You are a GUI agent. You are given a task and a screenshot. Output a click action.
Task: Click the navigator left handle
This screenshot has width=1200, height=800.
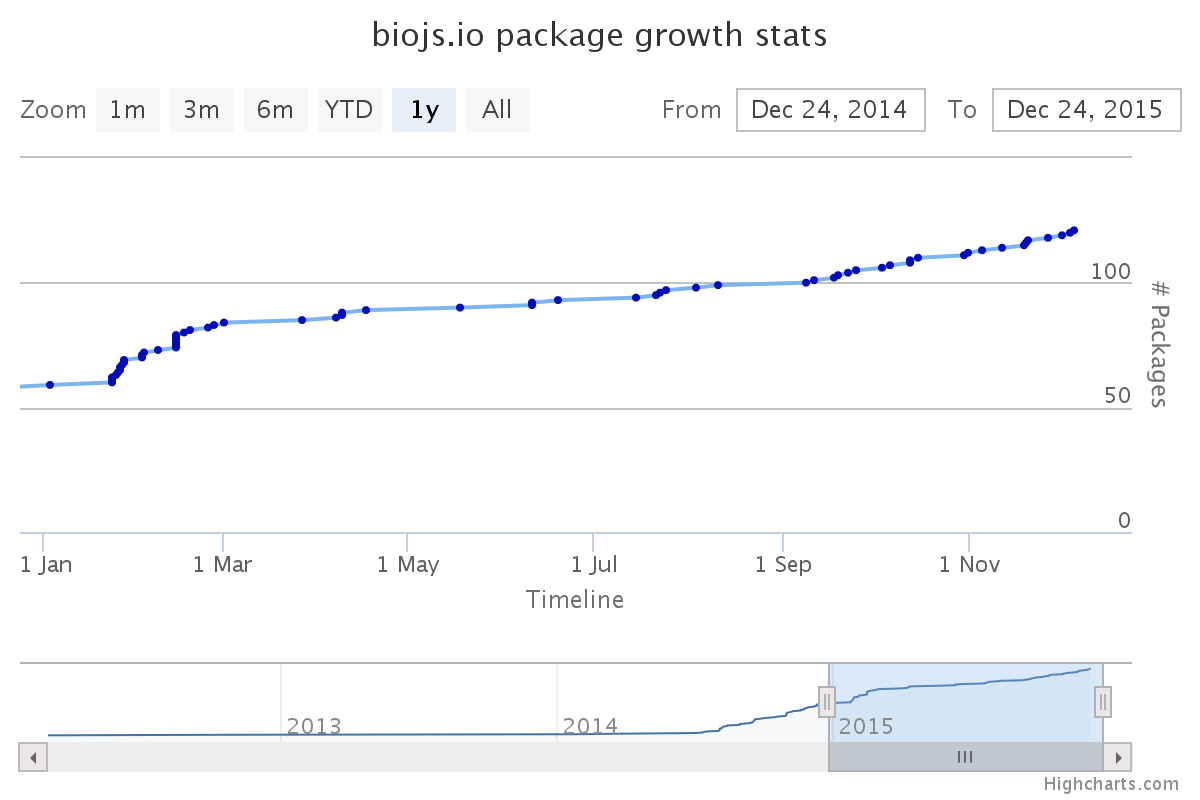coord(827,702)
